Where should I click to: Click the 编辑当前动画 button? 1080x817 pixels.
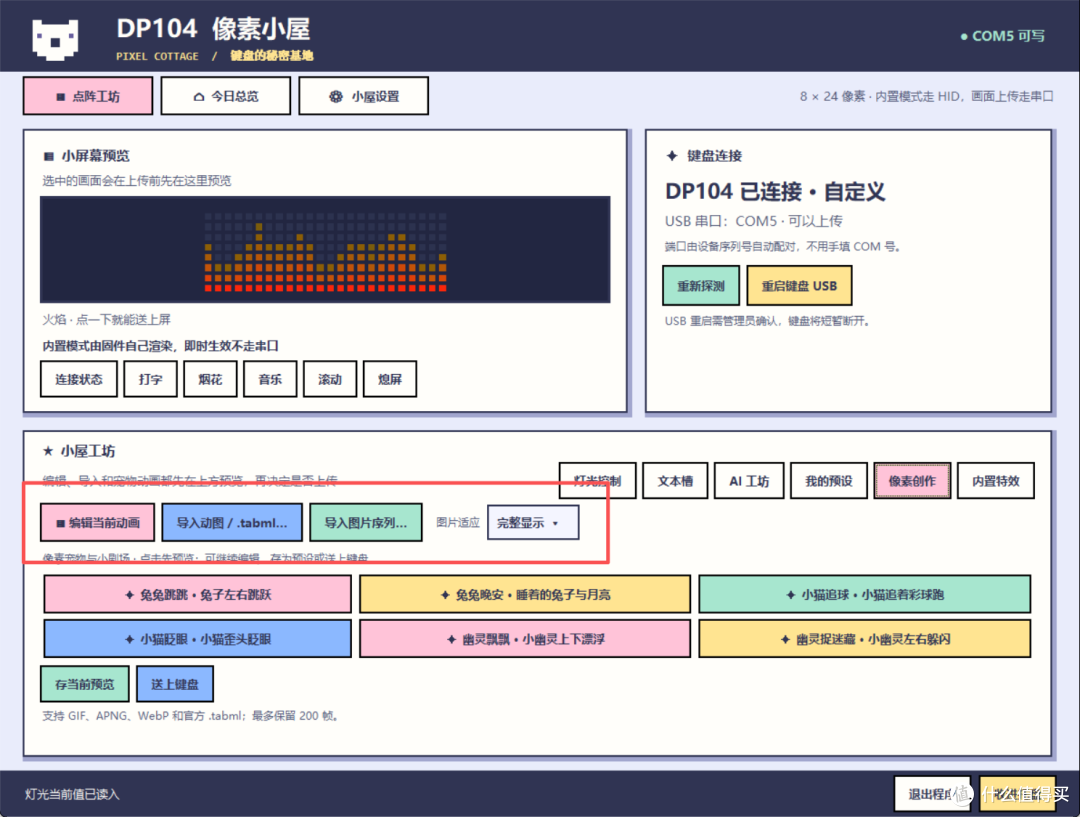(x=97, y=522)
